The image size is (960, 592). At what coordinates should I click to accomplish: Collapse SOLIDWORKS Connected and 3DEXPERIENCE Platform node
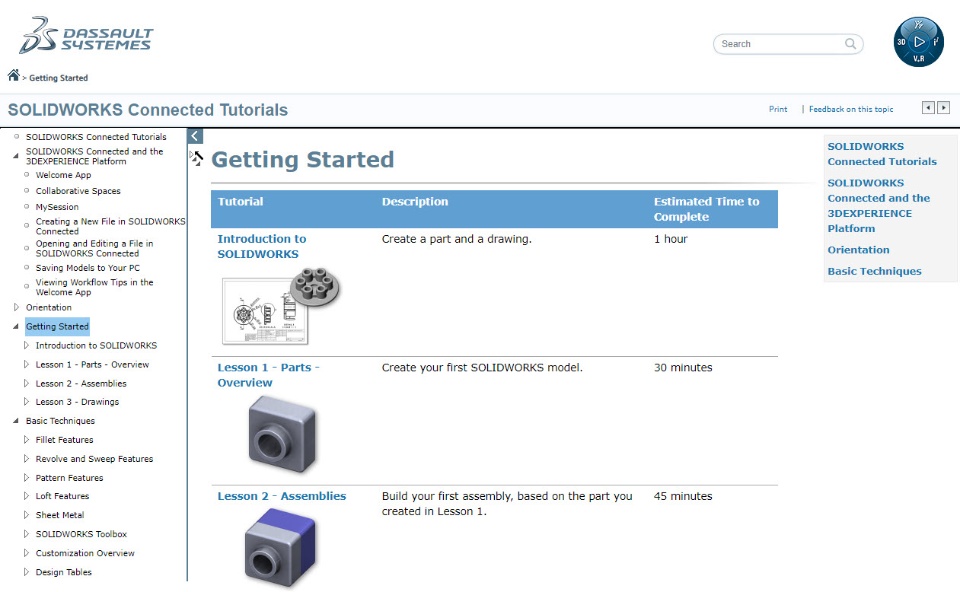click(16, 155)
